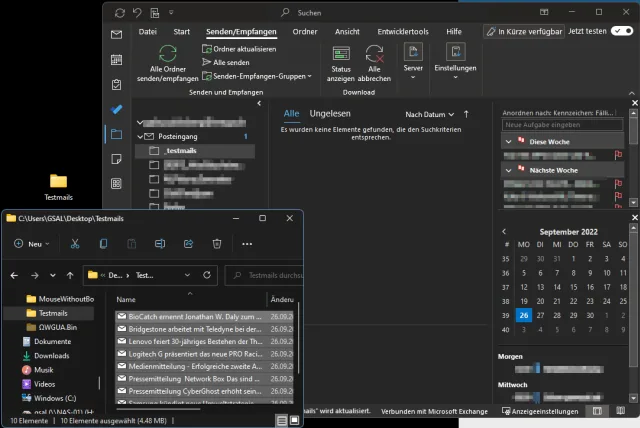
Task: Open the To Do checkmark icon
Action: point(117,108)
